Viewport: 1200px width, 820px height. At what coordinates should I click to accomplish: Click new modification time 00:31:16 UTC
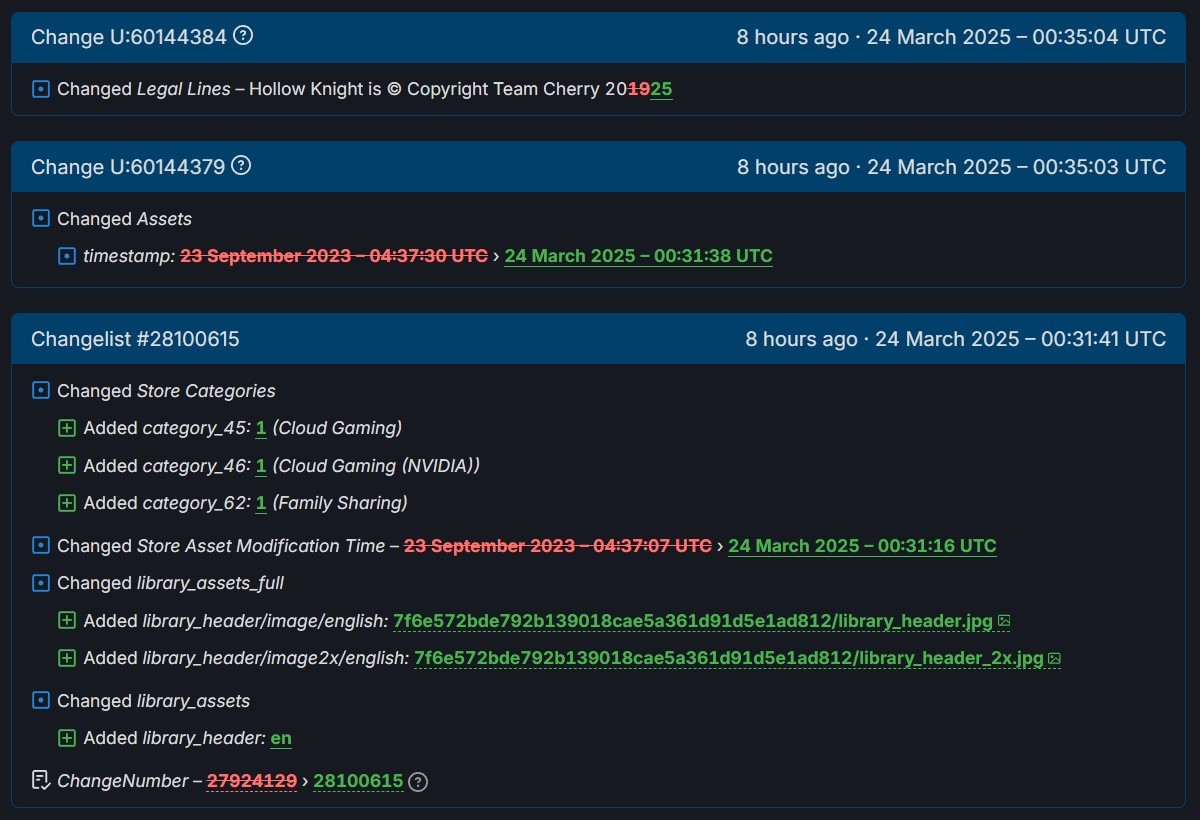[x=862, y=546]
